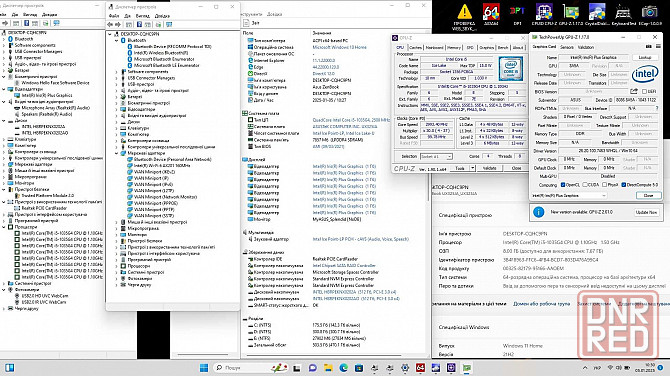The height and width of the screenshot is (376, 670).
Task: Switch to Sensors tab in GPU-Z
Action: tap(567, 47)
